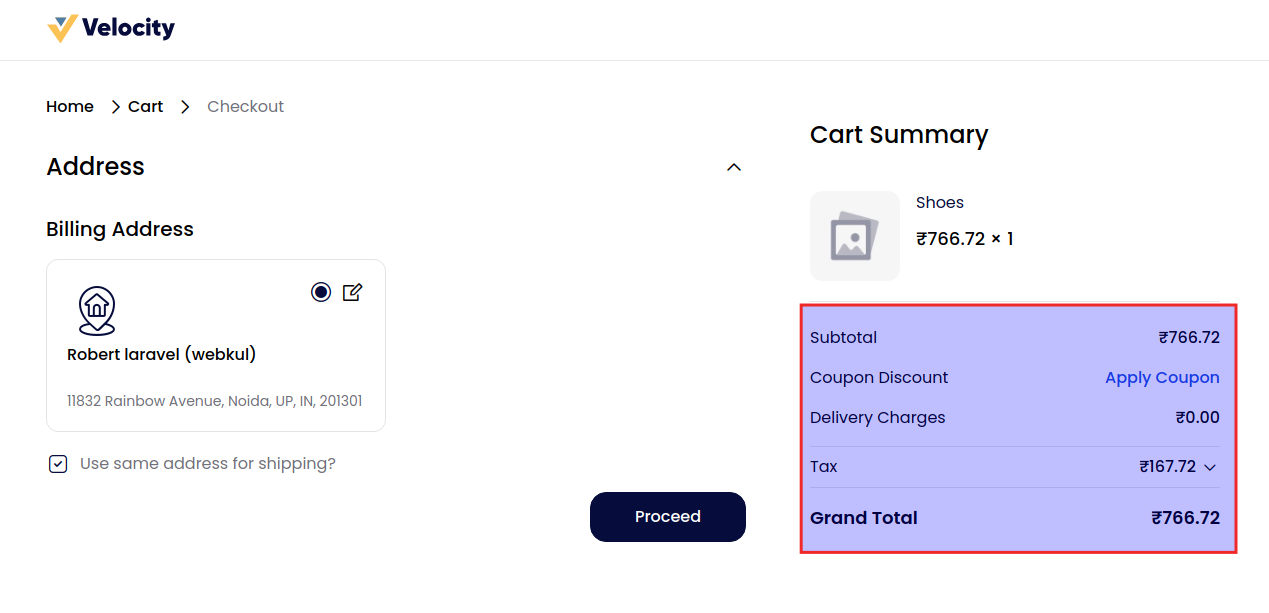
Task: Click the chevron between Cart and Checkout
Action: pos(185,107)
